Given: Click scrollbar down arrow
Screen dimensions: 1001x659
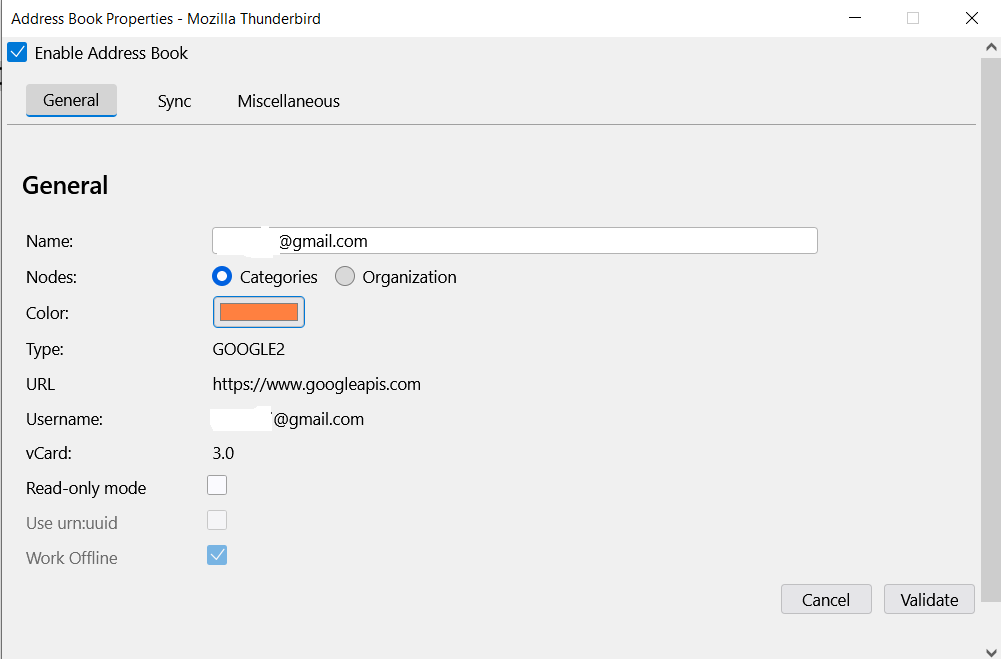Looking at the screenshot, I should (991, 651).
